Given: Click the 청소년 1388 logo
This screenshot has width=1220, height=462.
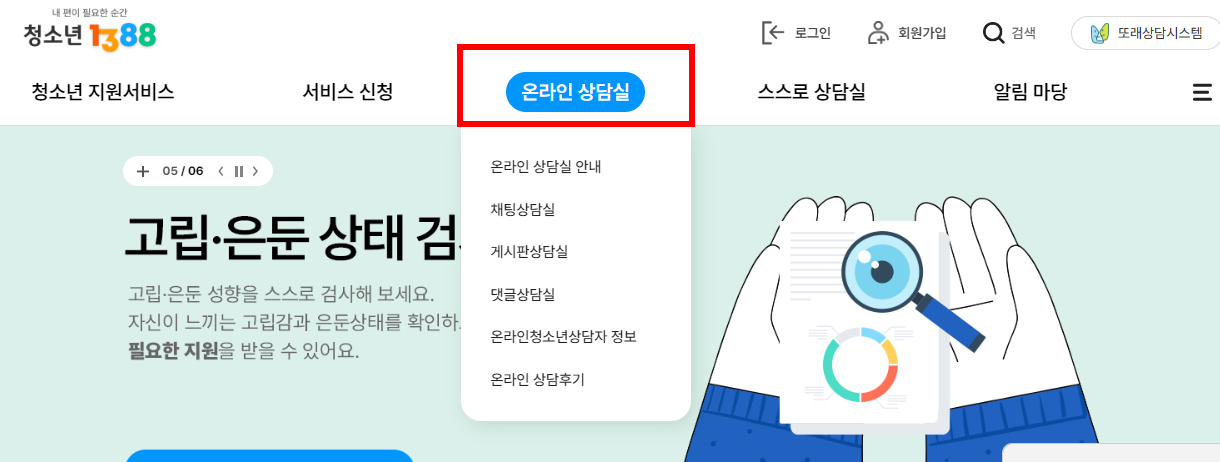Looking at the screenshot, I should (x=90, y=30).
